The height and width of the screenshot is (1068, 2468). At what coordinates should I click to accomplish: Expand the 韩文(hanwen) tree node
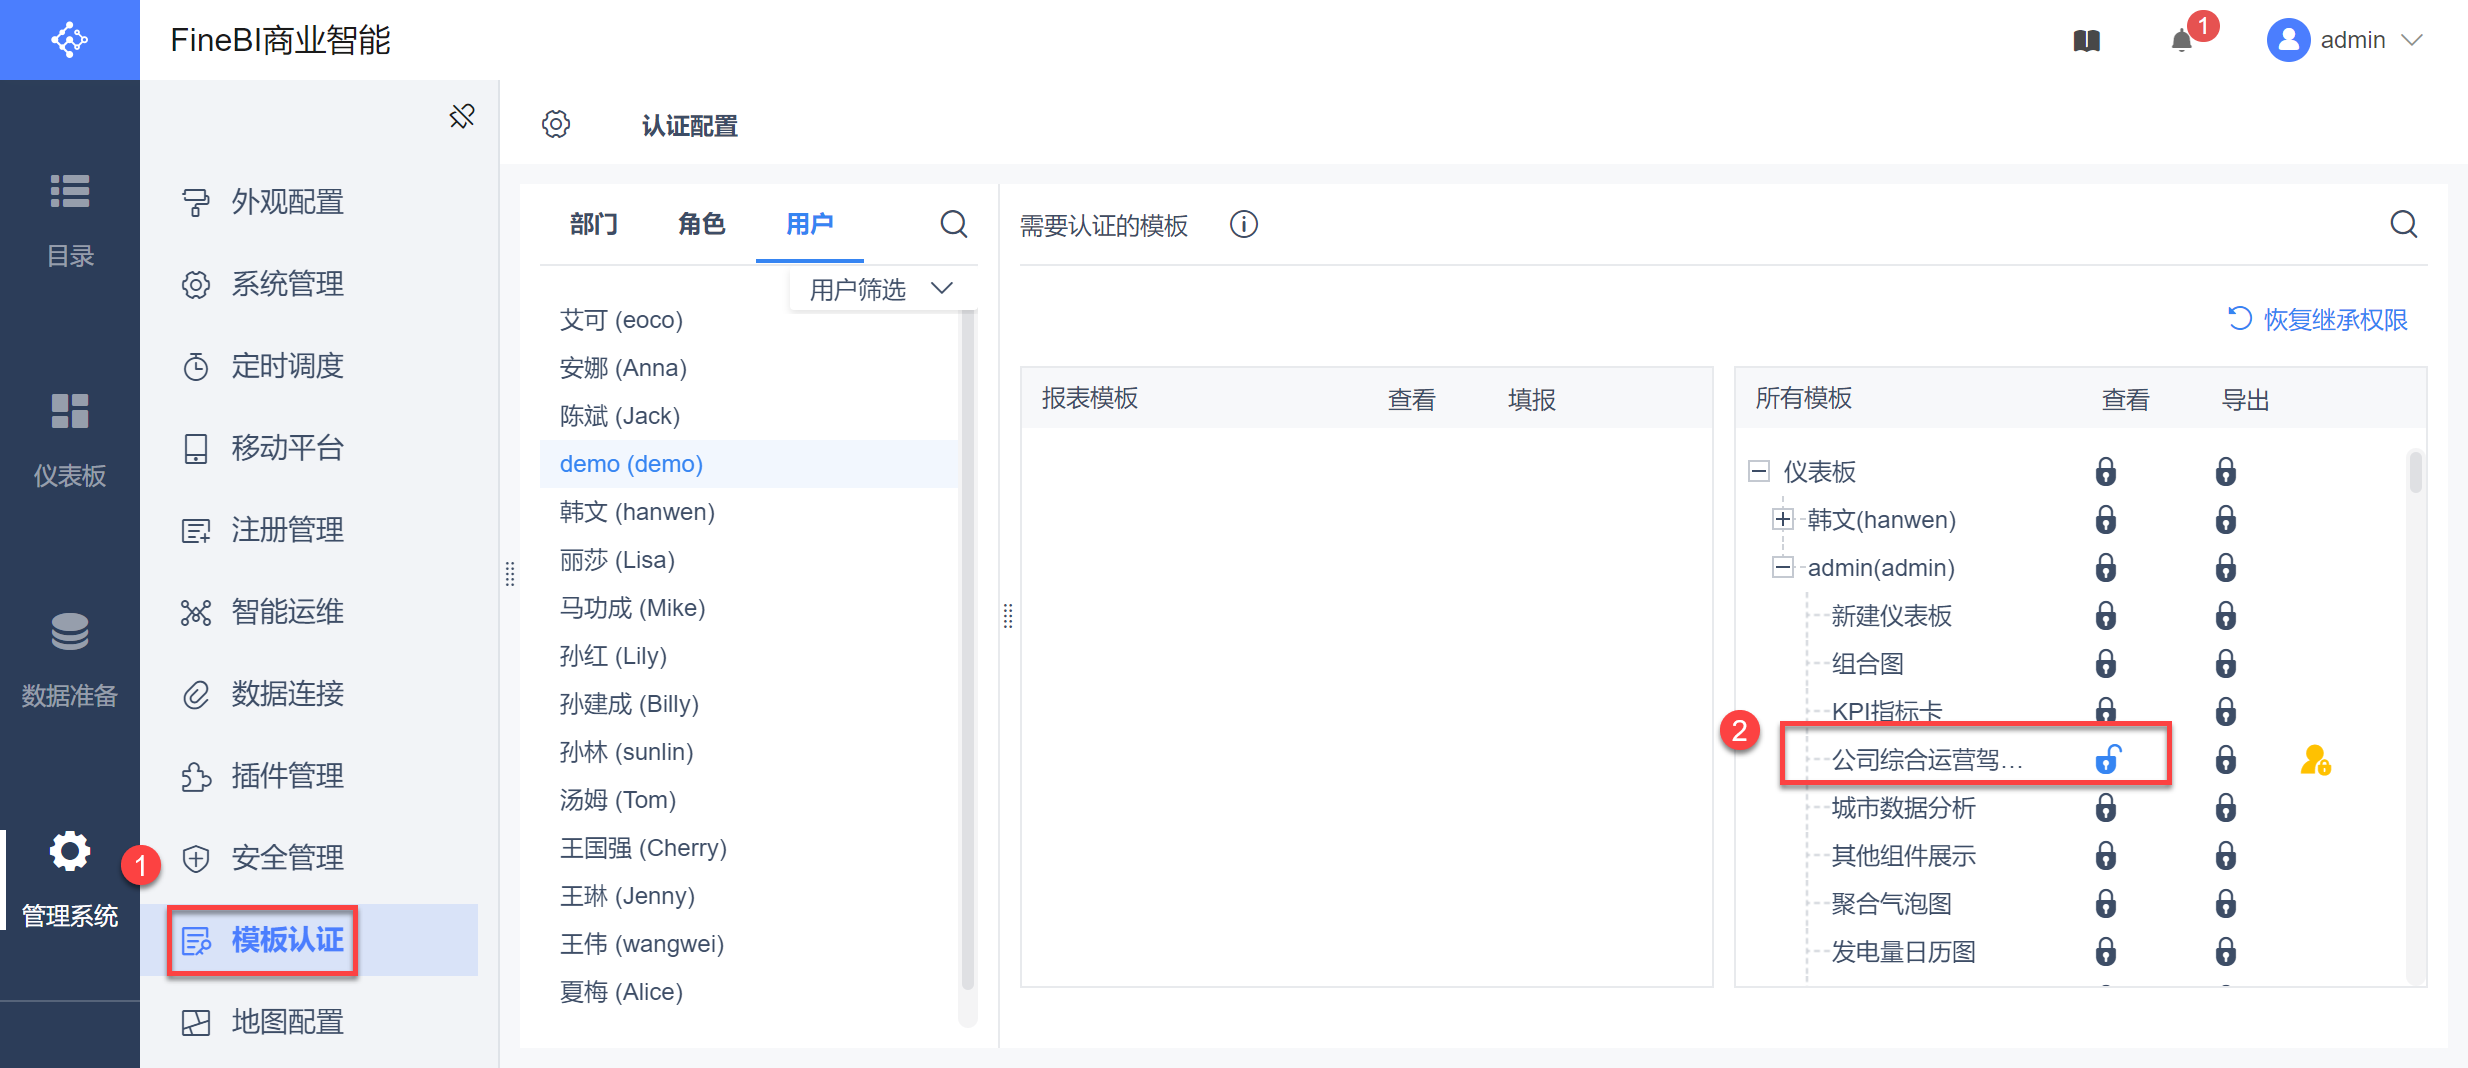(1782, 519)
